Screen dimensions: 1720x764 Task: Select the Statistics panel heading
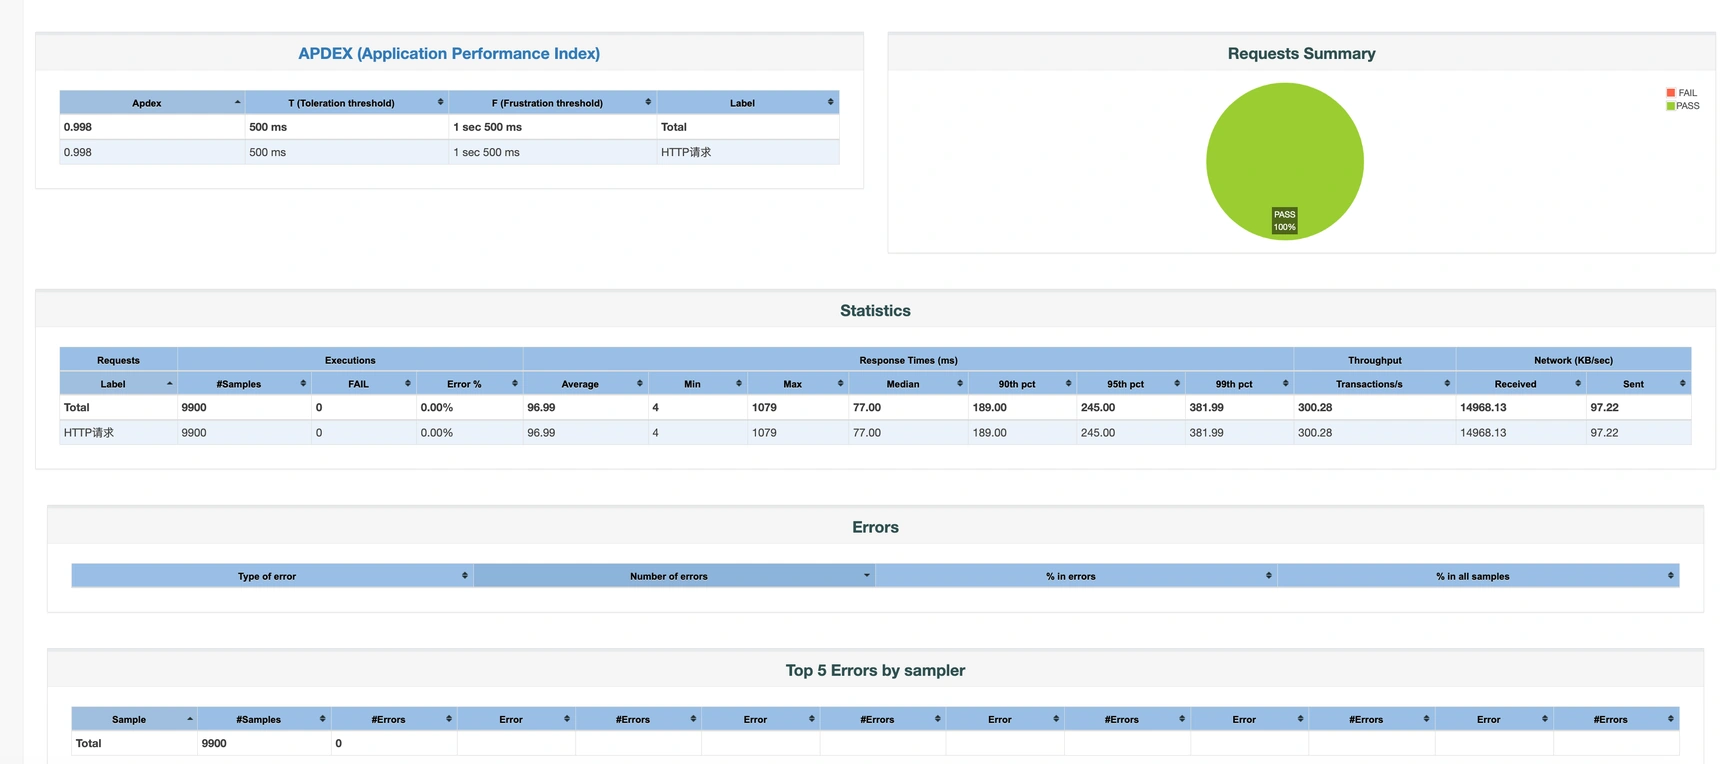click(875, 311)
